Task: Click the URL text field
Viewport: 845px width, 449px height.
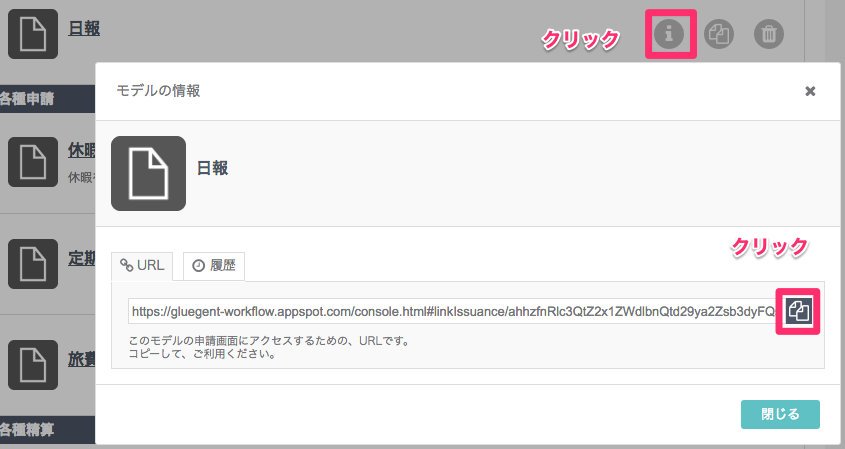Action: pyautogui.click(x=452, y=311)
